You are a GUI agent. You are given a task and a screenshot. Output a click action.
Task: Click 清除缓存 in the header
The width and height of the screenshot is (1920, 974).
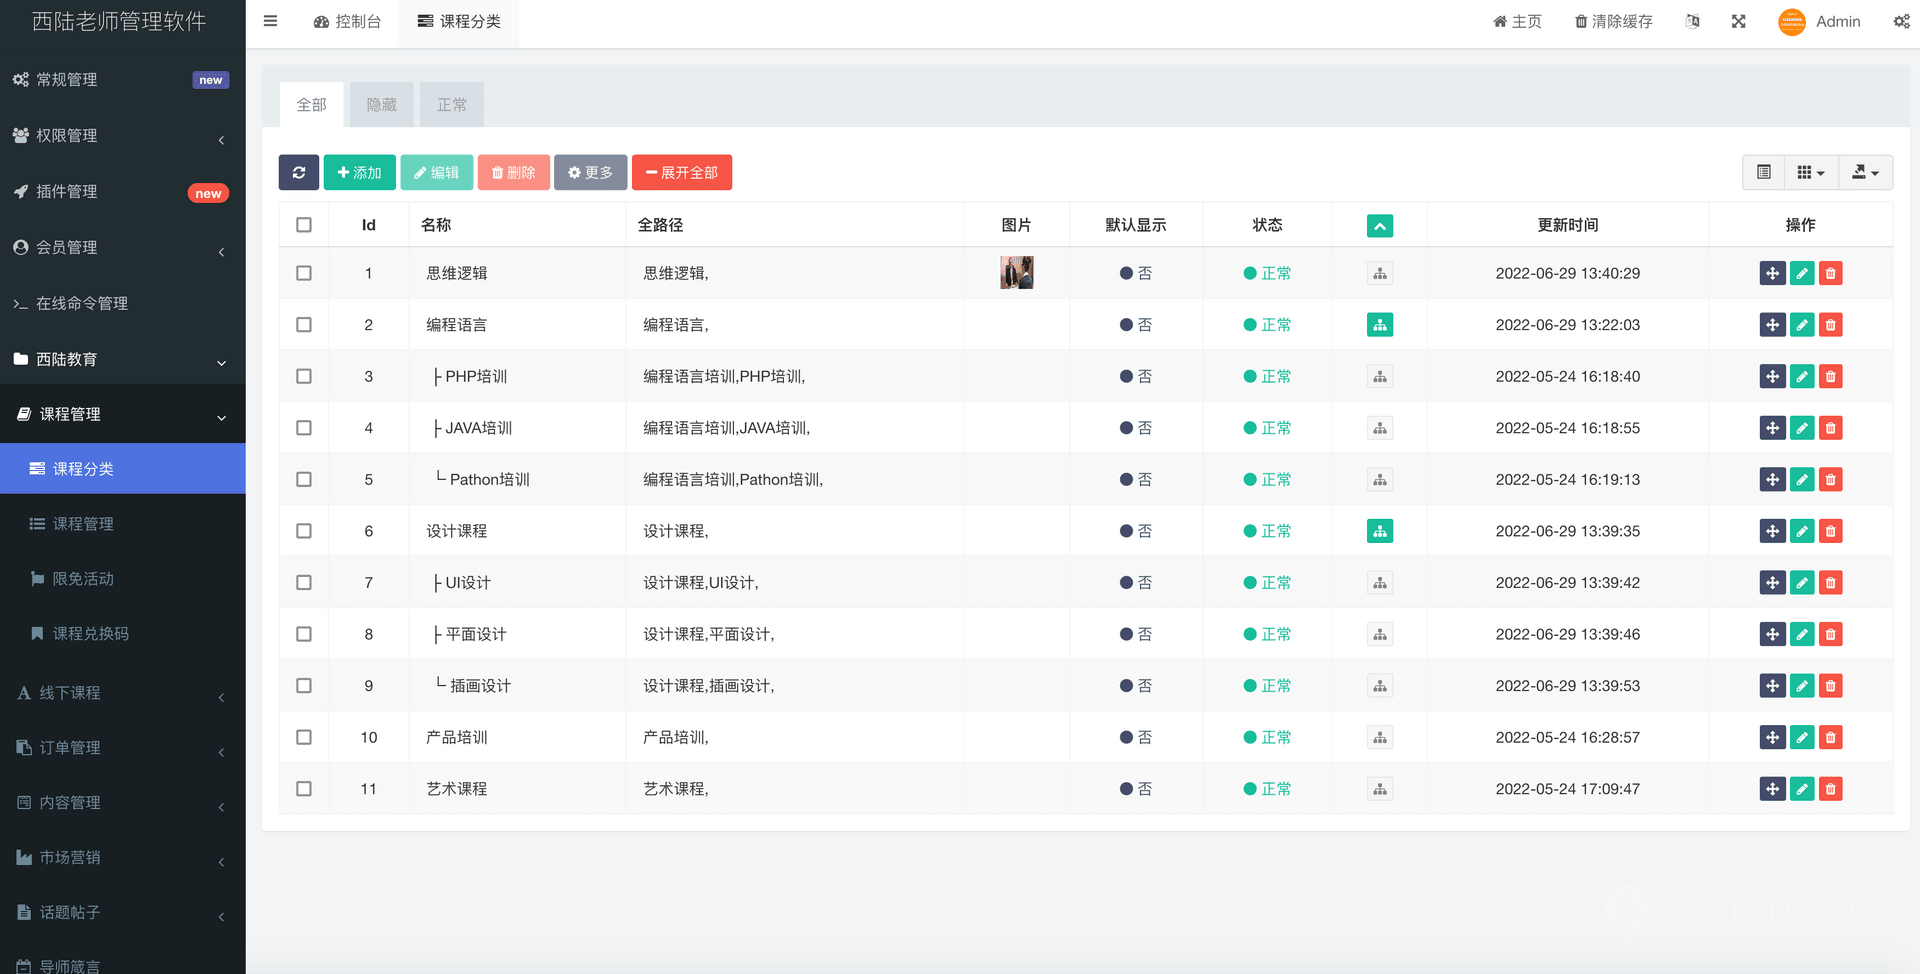pyautogui.click(x=1614, y=22)
